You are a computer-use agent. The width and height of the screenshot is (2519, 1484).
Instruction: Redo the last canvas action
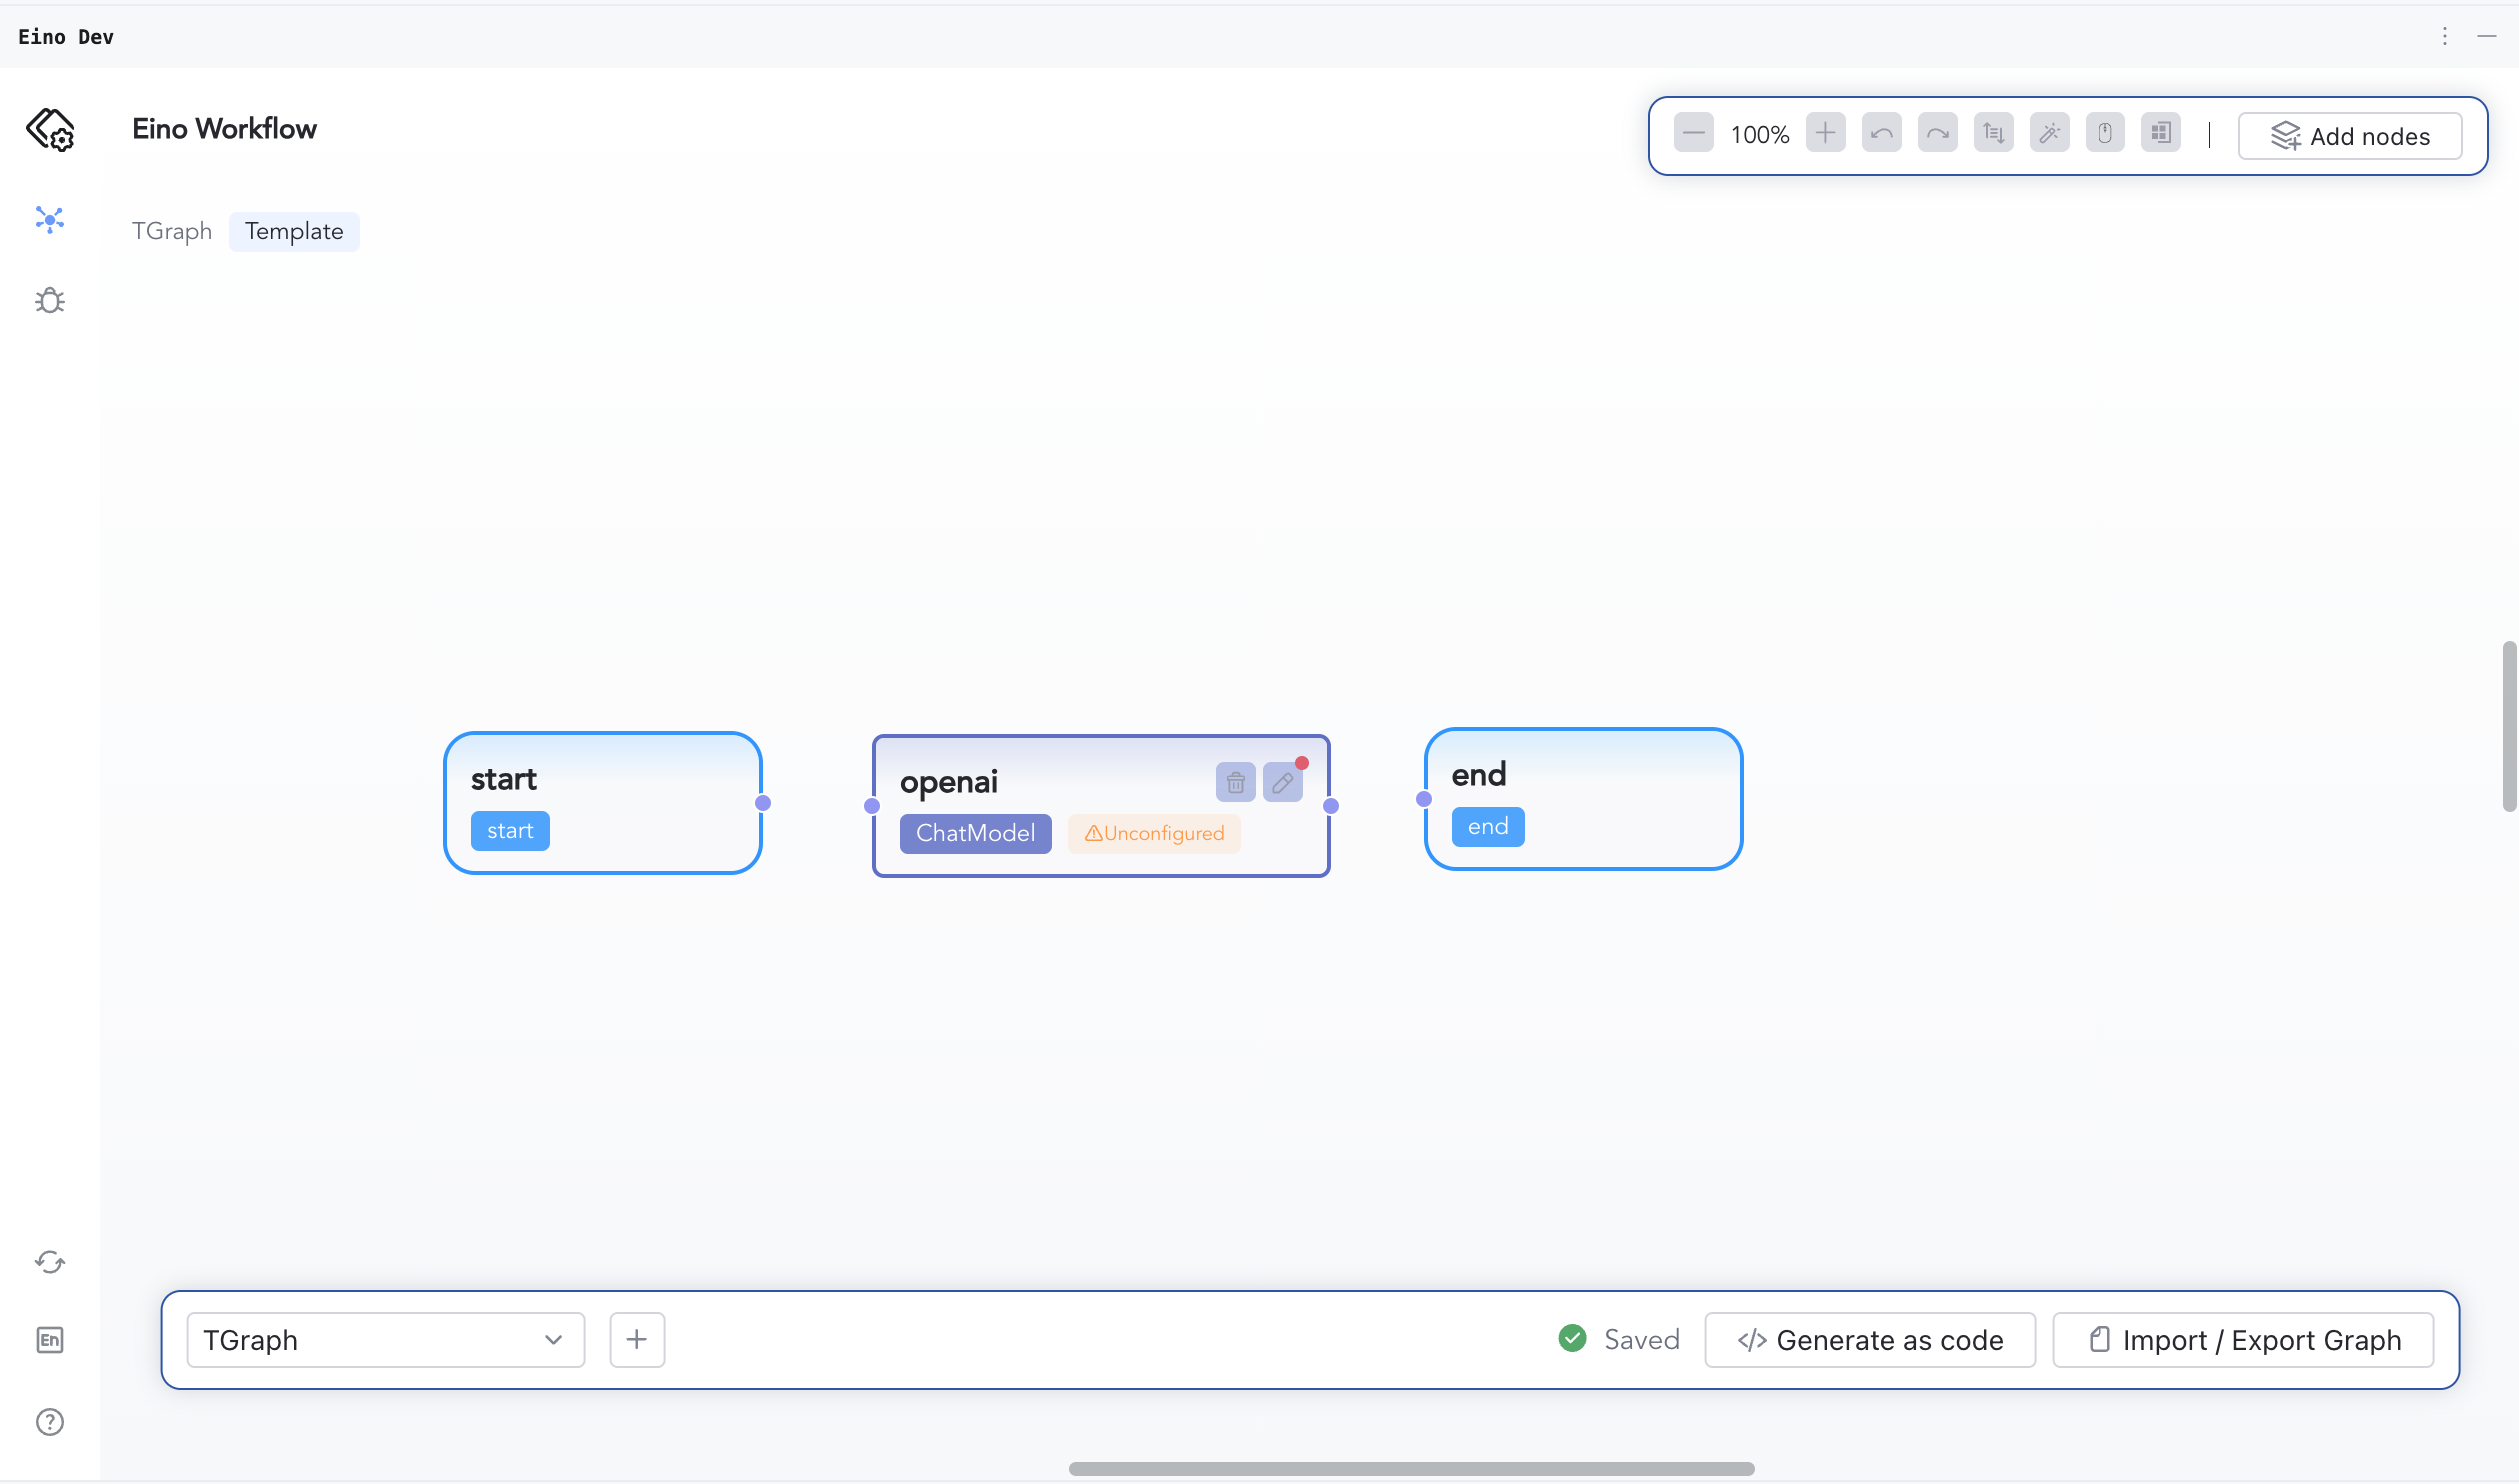click(1937, 133)
